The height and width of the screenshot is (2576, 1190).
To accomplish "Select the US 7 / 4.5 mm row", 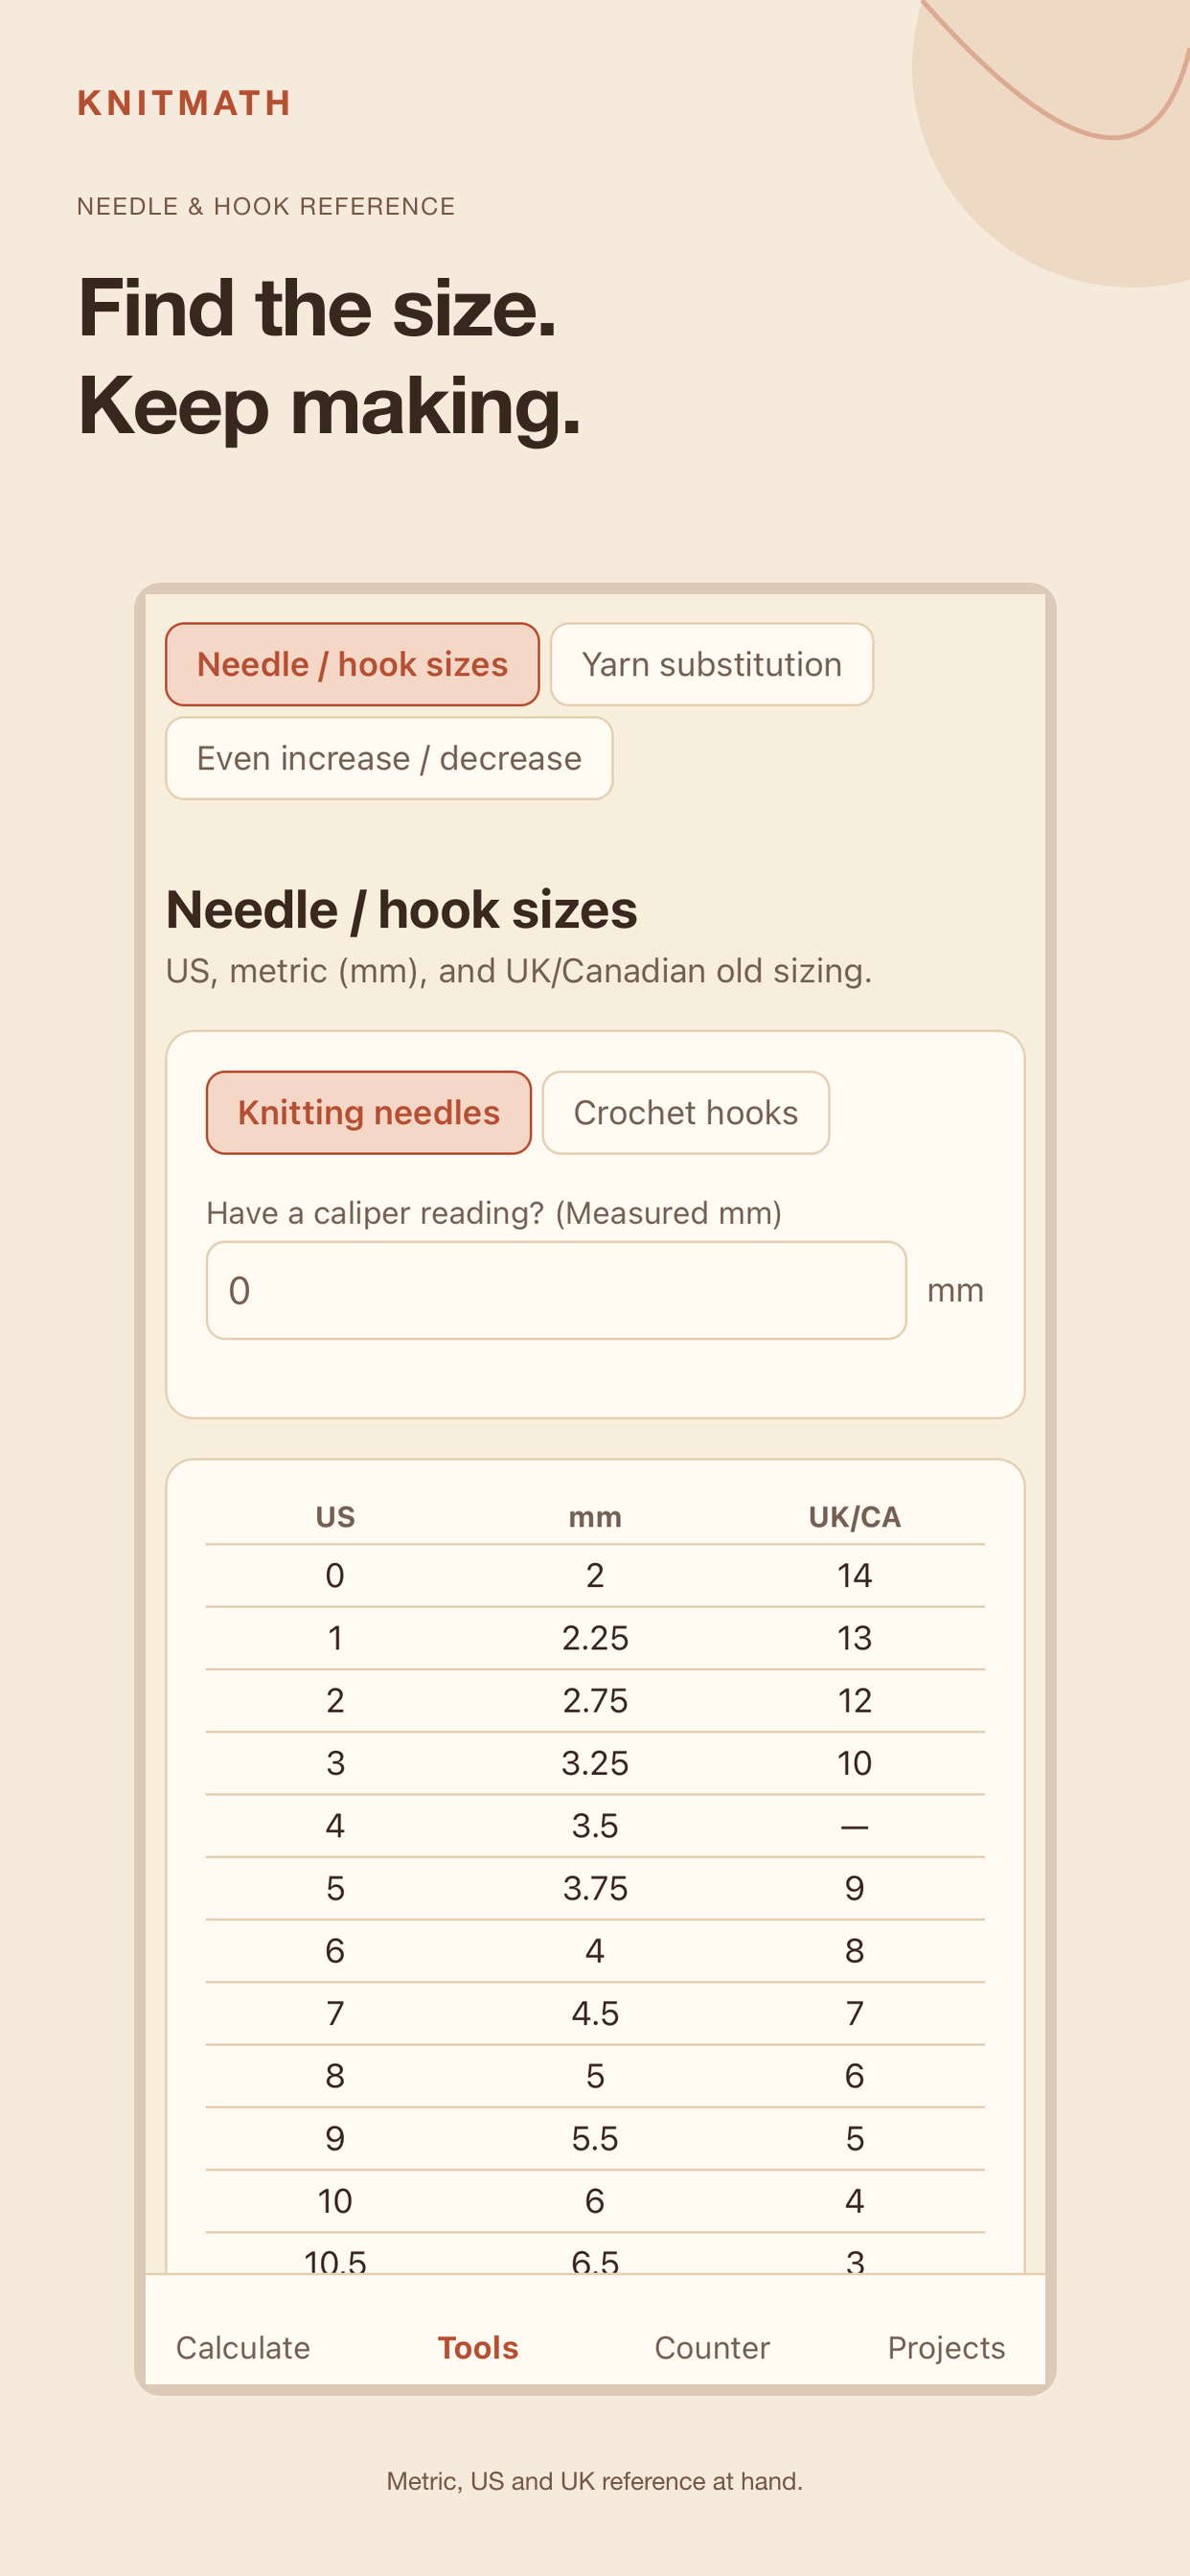I will [x=595, y=2013].
